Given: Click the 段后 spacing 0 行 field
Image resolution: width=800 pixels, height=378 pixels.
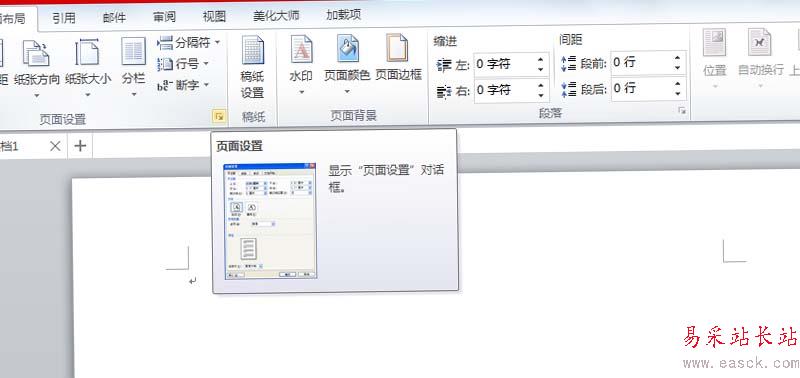Looking at the screenshot, I should click(641, 88).
